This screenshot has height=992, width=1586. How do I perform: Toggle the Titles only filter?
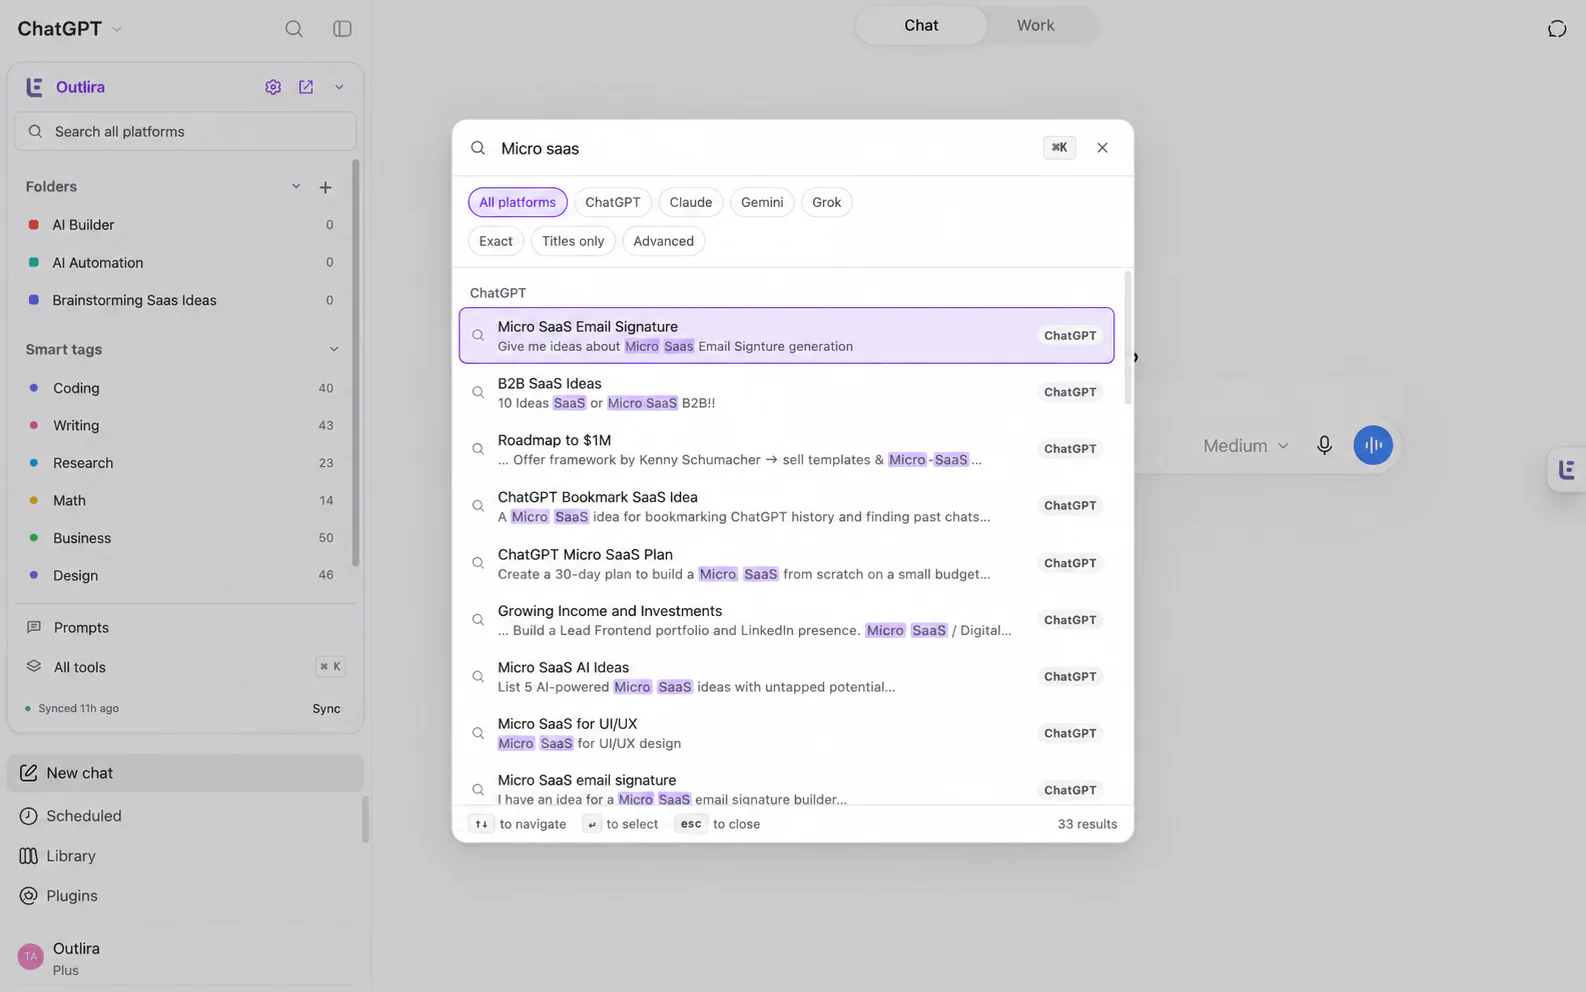tap(573, 241)
